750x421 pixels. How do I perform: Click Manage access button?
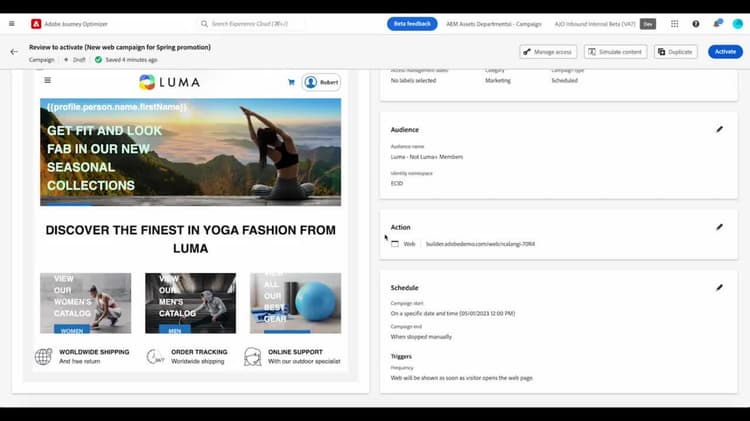pyautogui.click(x=548, y=52)
